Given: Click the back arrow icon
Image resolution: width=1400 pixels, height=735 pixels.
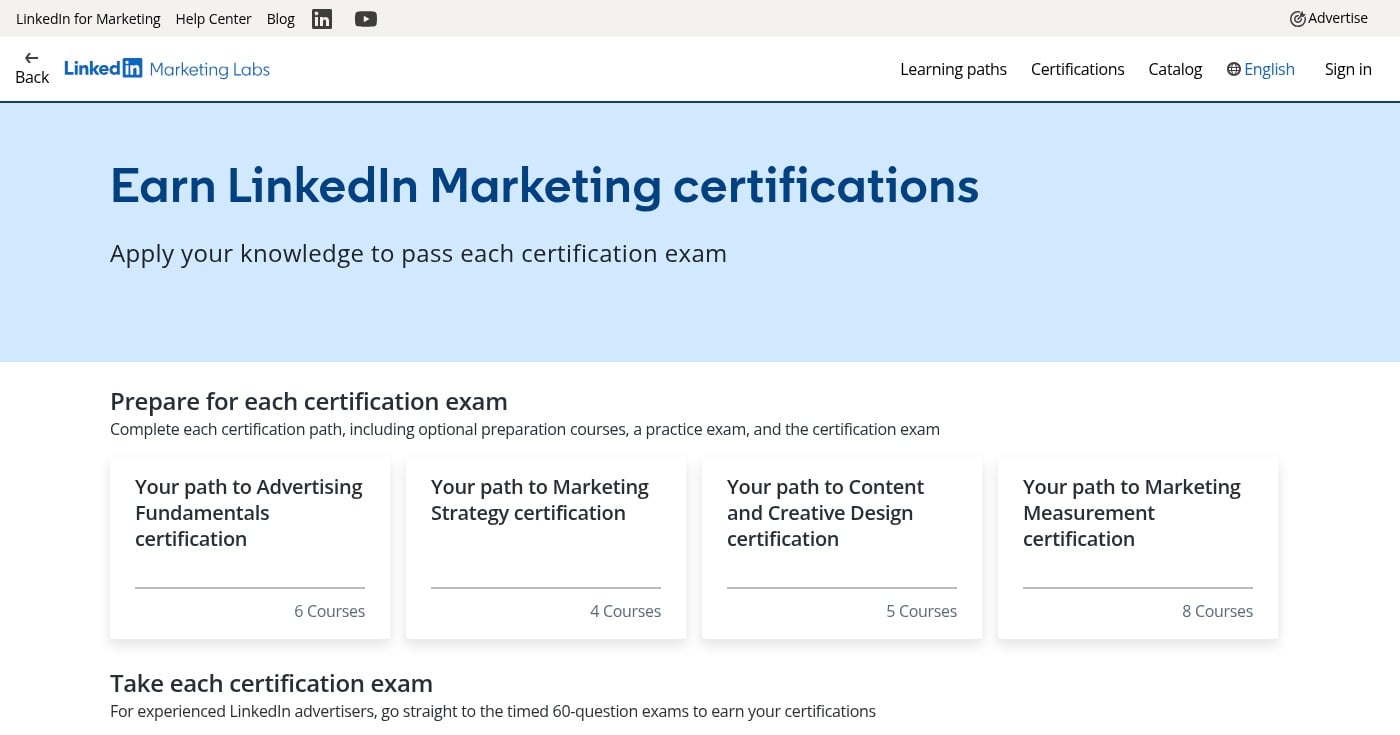Looking at the screenshot, I should [32, 58].
